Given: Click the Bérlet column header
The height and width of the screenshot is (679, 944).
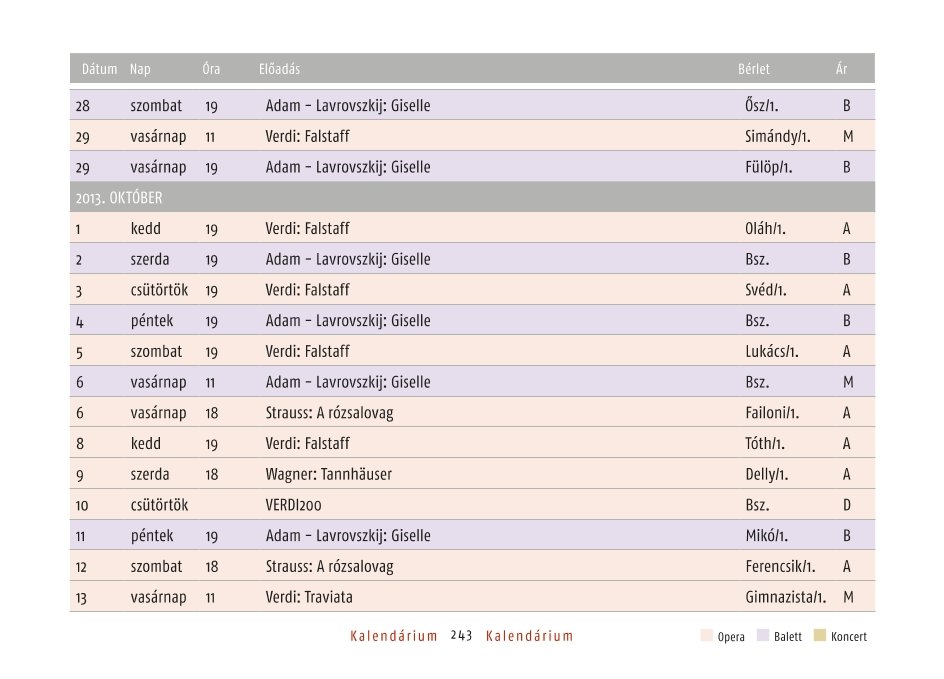Looking at the screenshot, I should [754, 69].
